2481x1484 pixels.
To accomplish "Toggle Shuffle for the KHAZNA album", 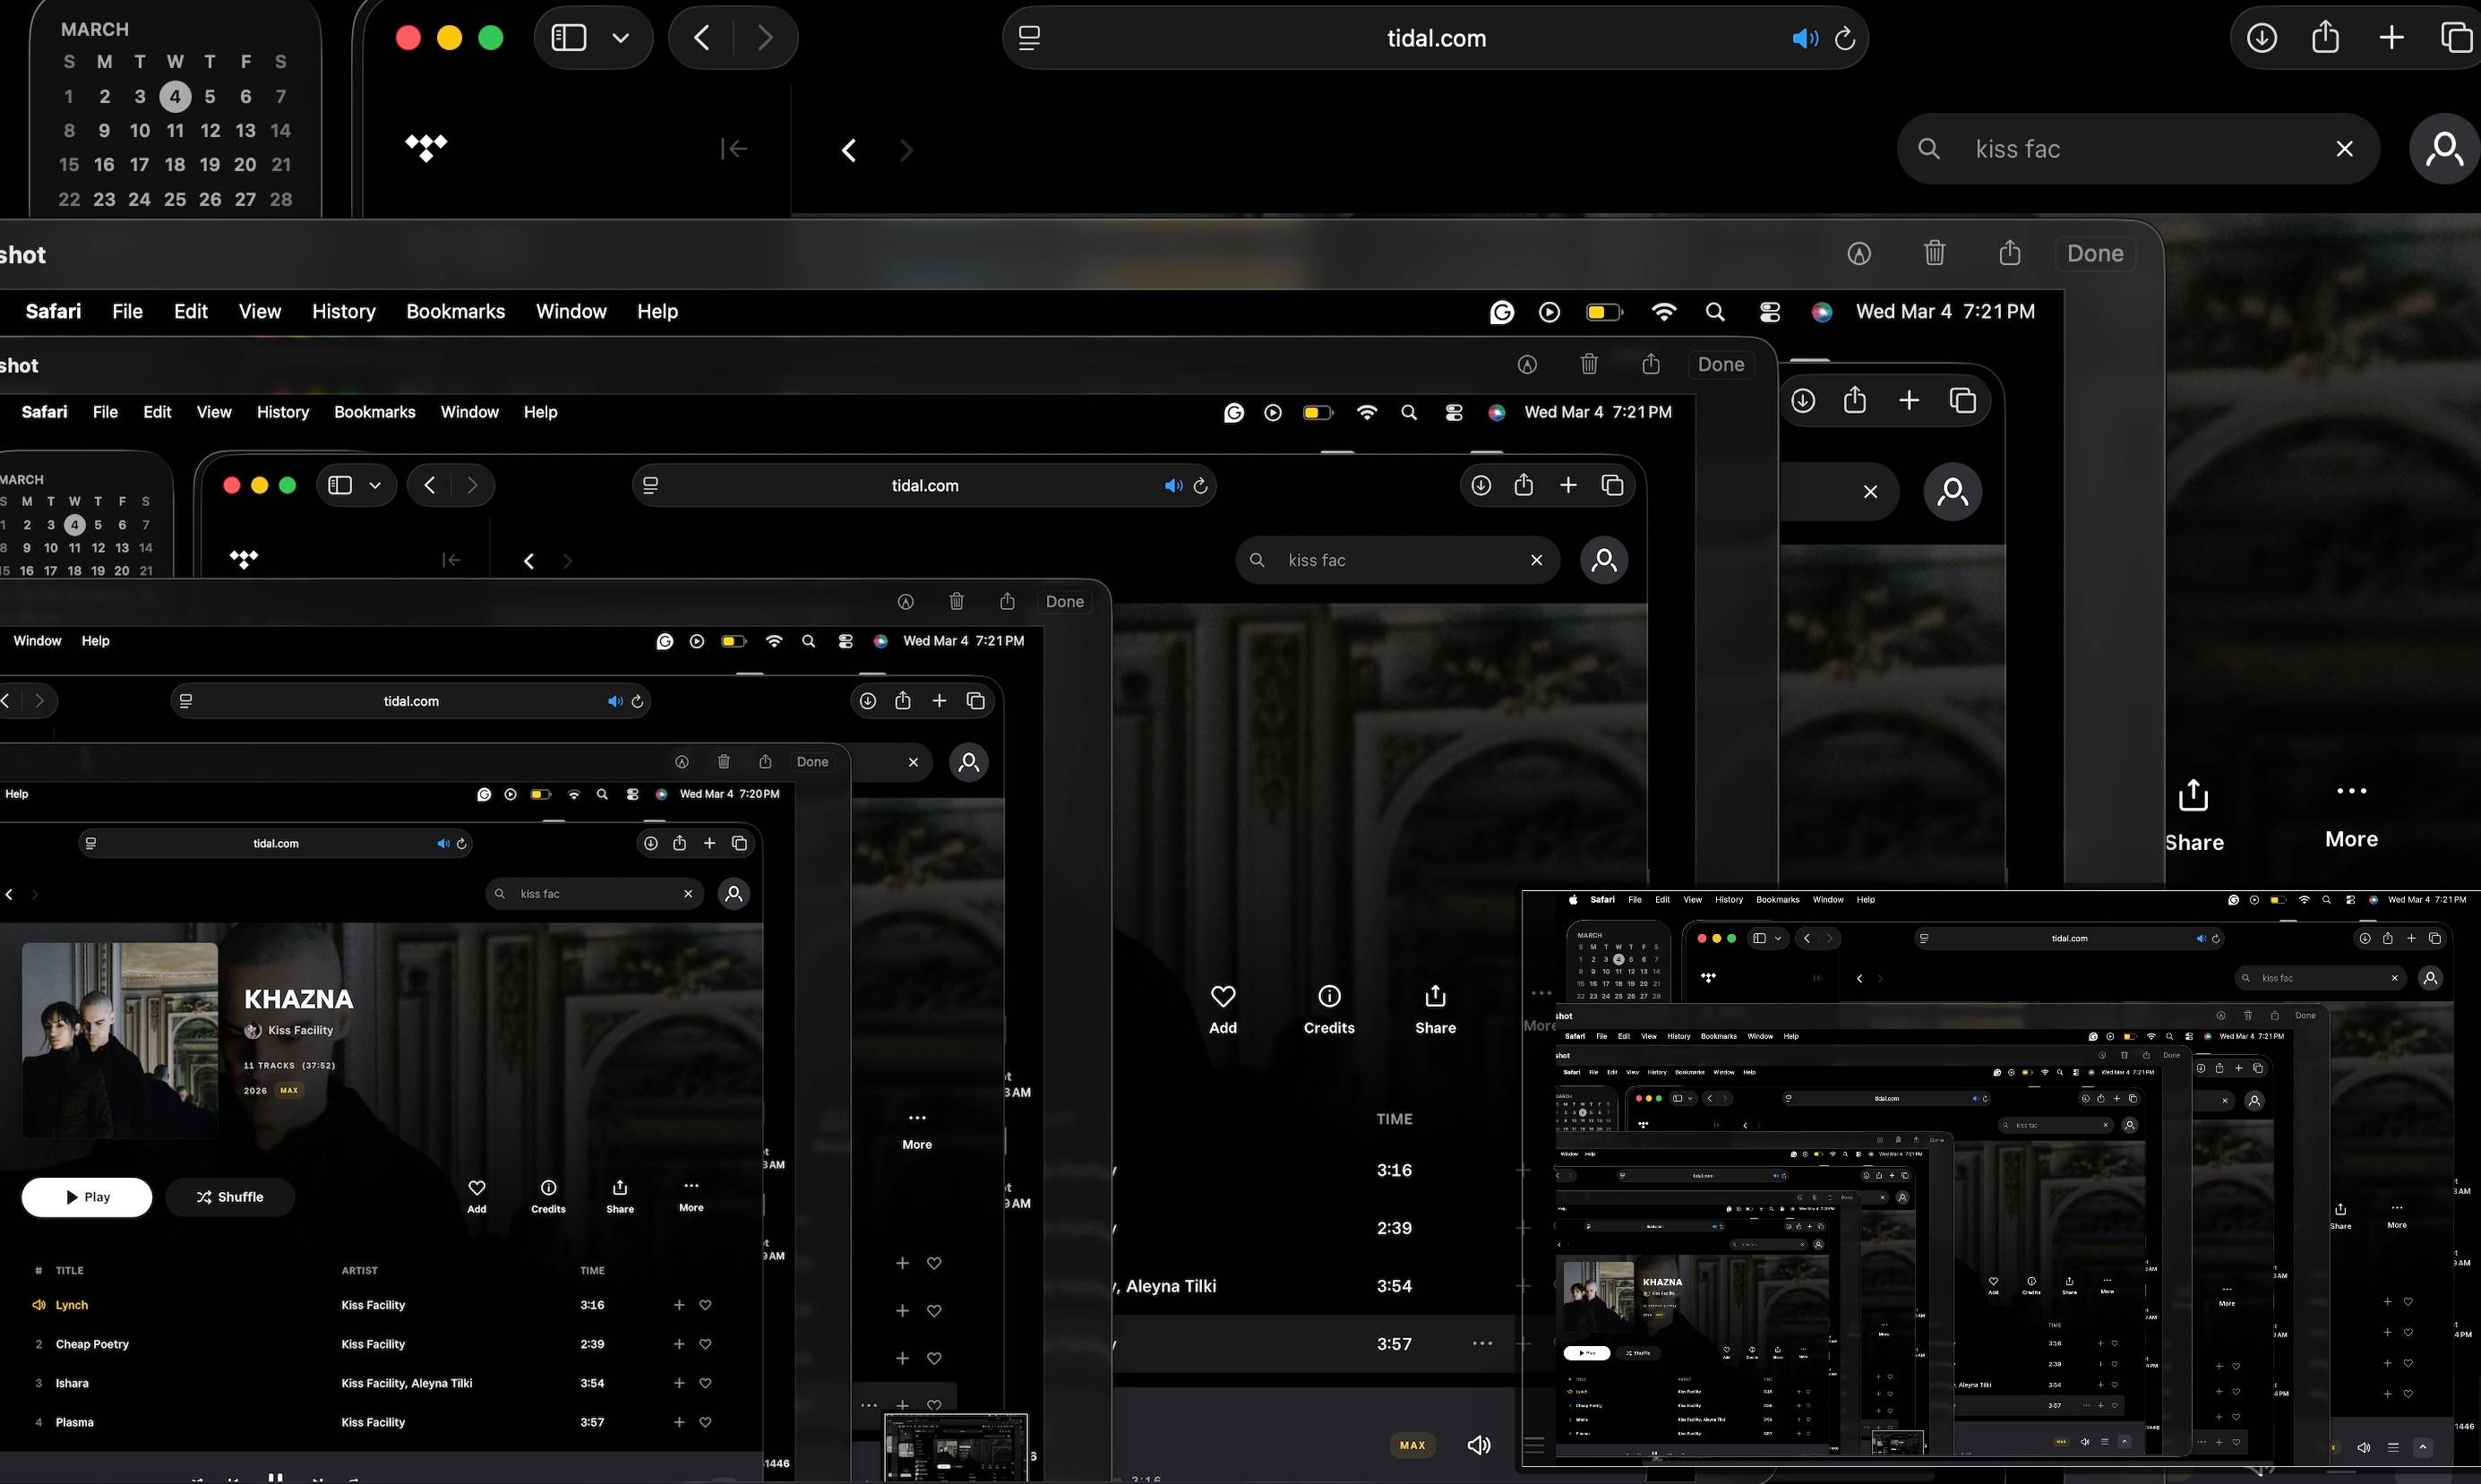I will point(230,1197).
